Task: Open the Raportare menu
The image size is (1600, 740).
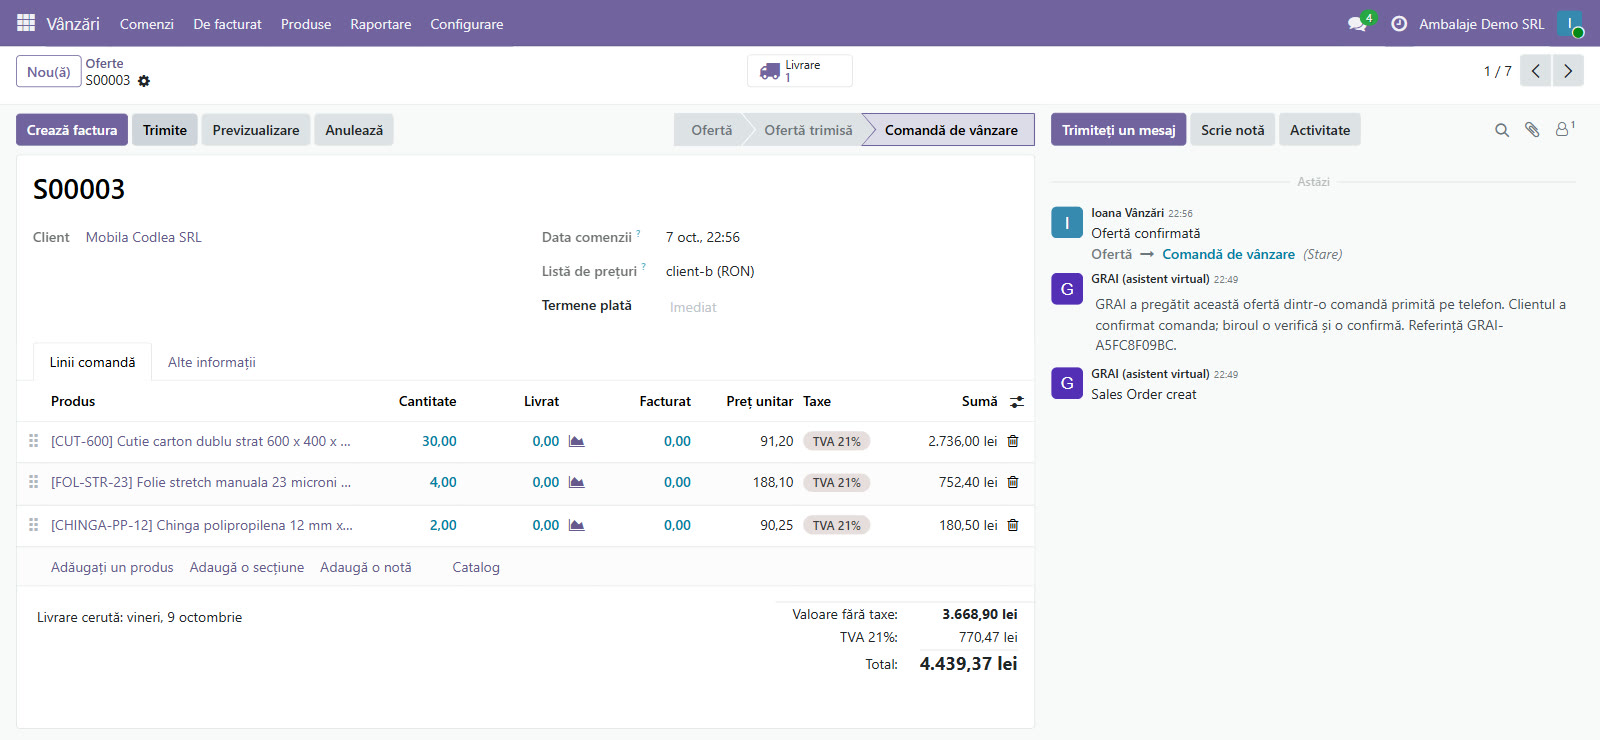Action: [x=380, y=24]
